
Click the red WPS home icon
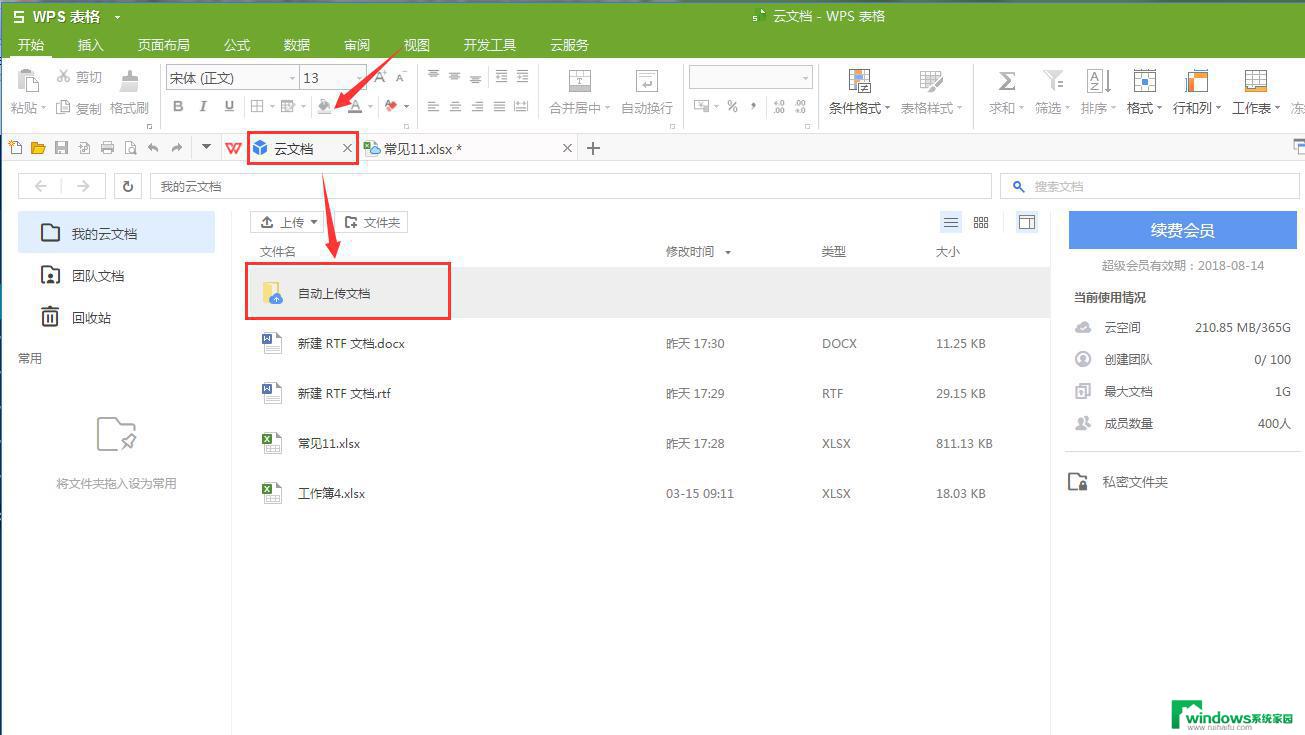coord(234,148)
